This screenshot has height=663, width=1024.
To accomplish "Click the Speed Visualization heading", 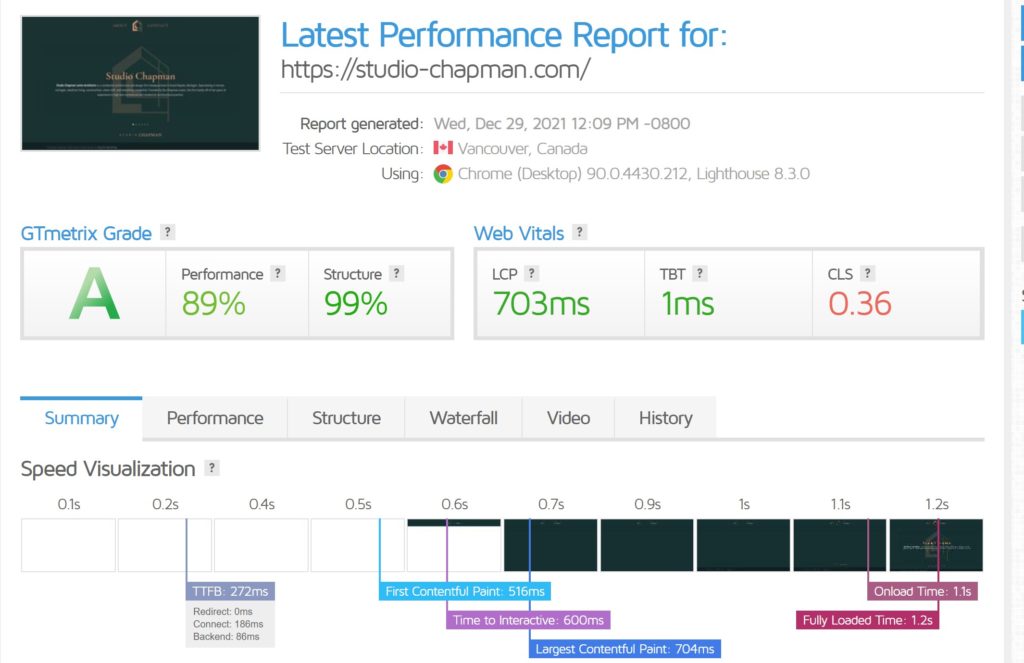I will click(108, 469).
